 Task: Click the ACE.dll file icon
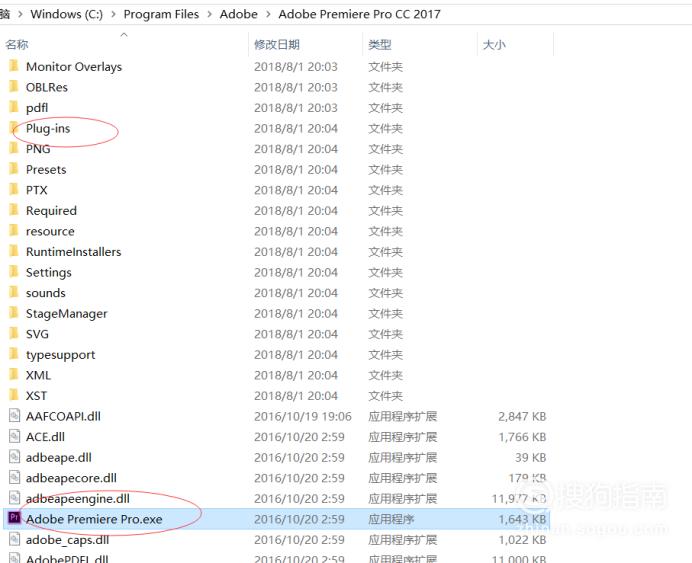coord(15,436)
